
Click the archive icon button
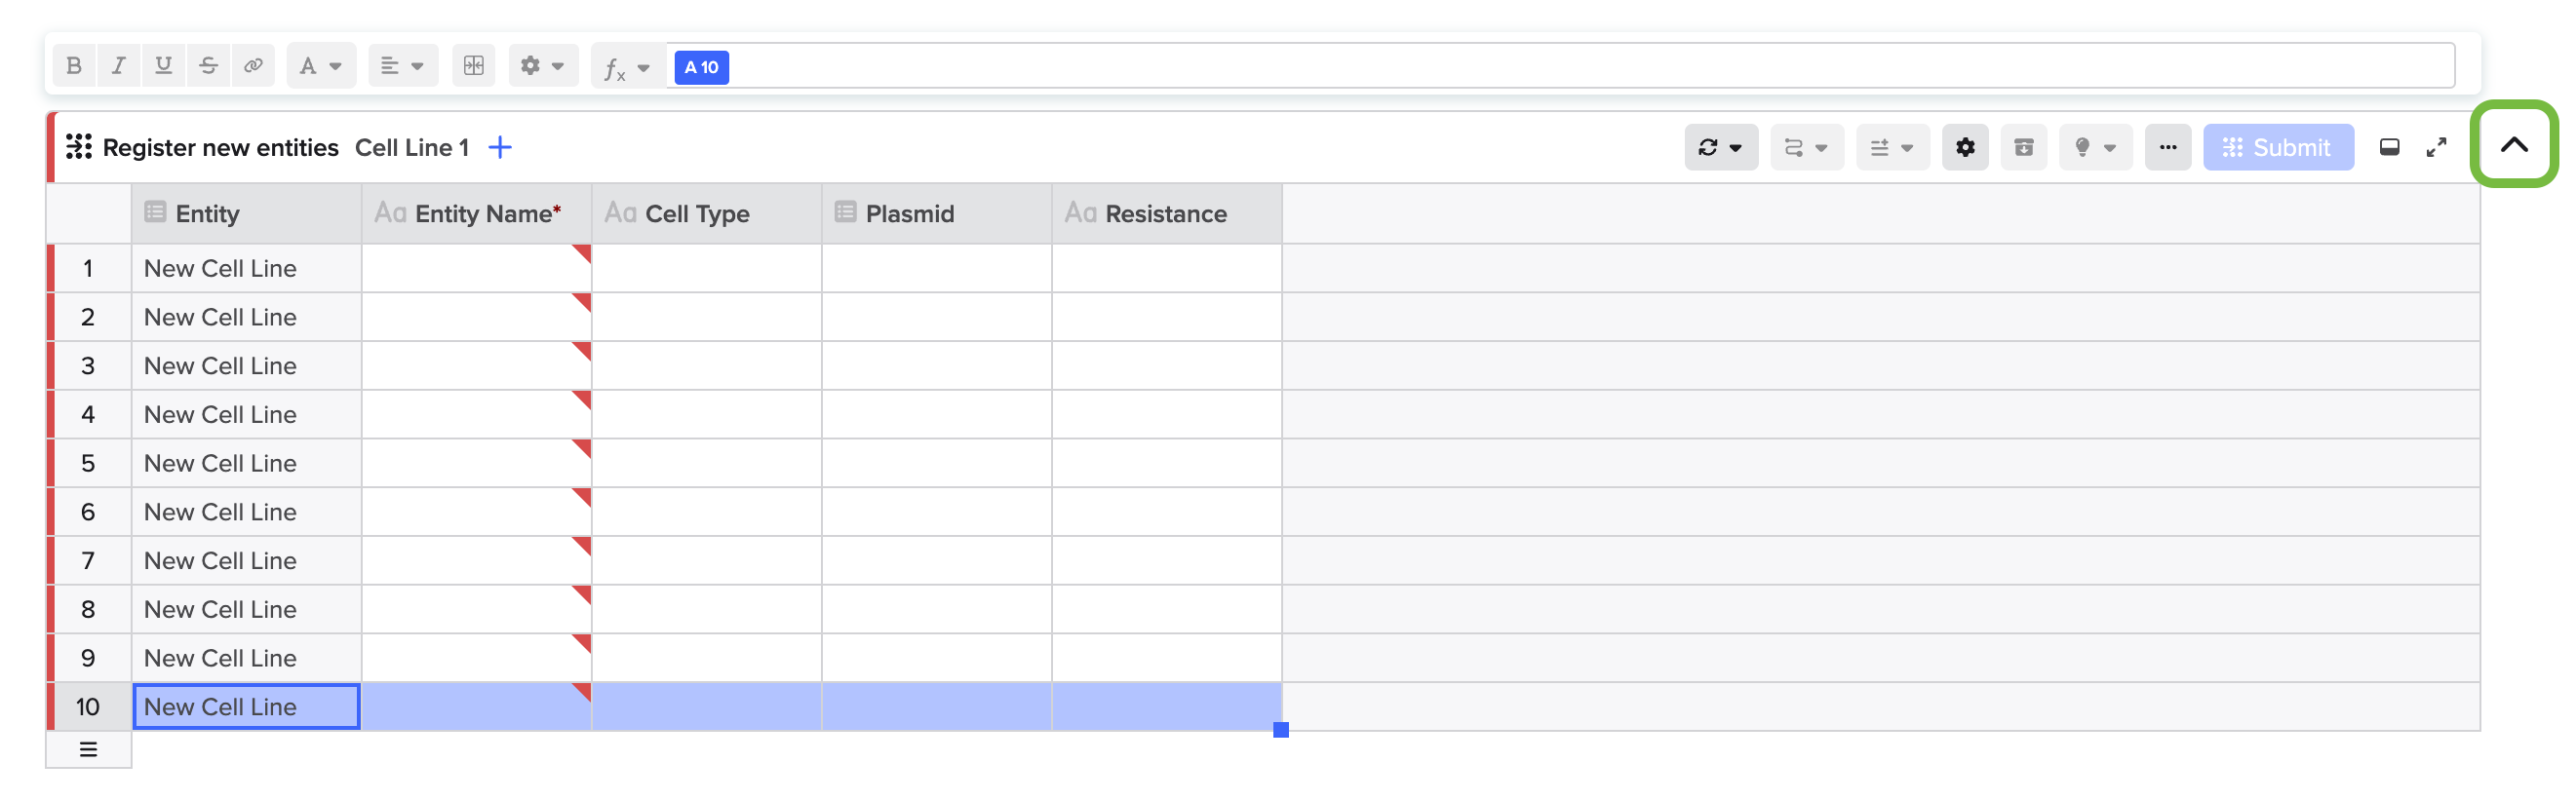tap(2023, 147)
